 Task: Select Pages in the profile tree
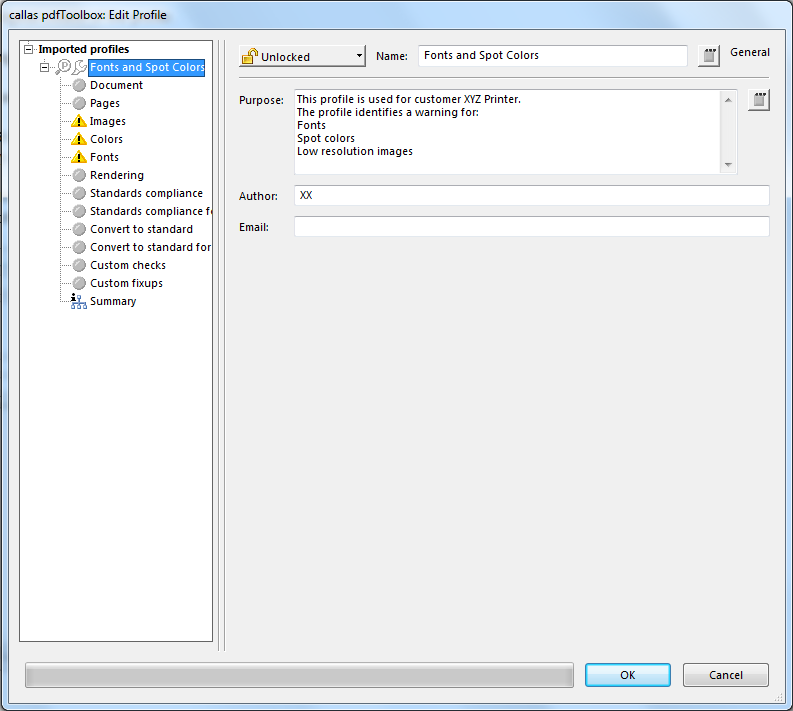point(104,103)
